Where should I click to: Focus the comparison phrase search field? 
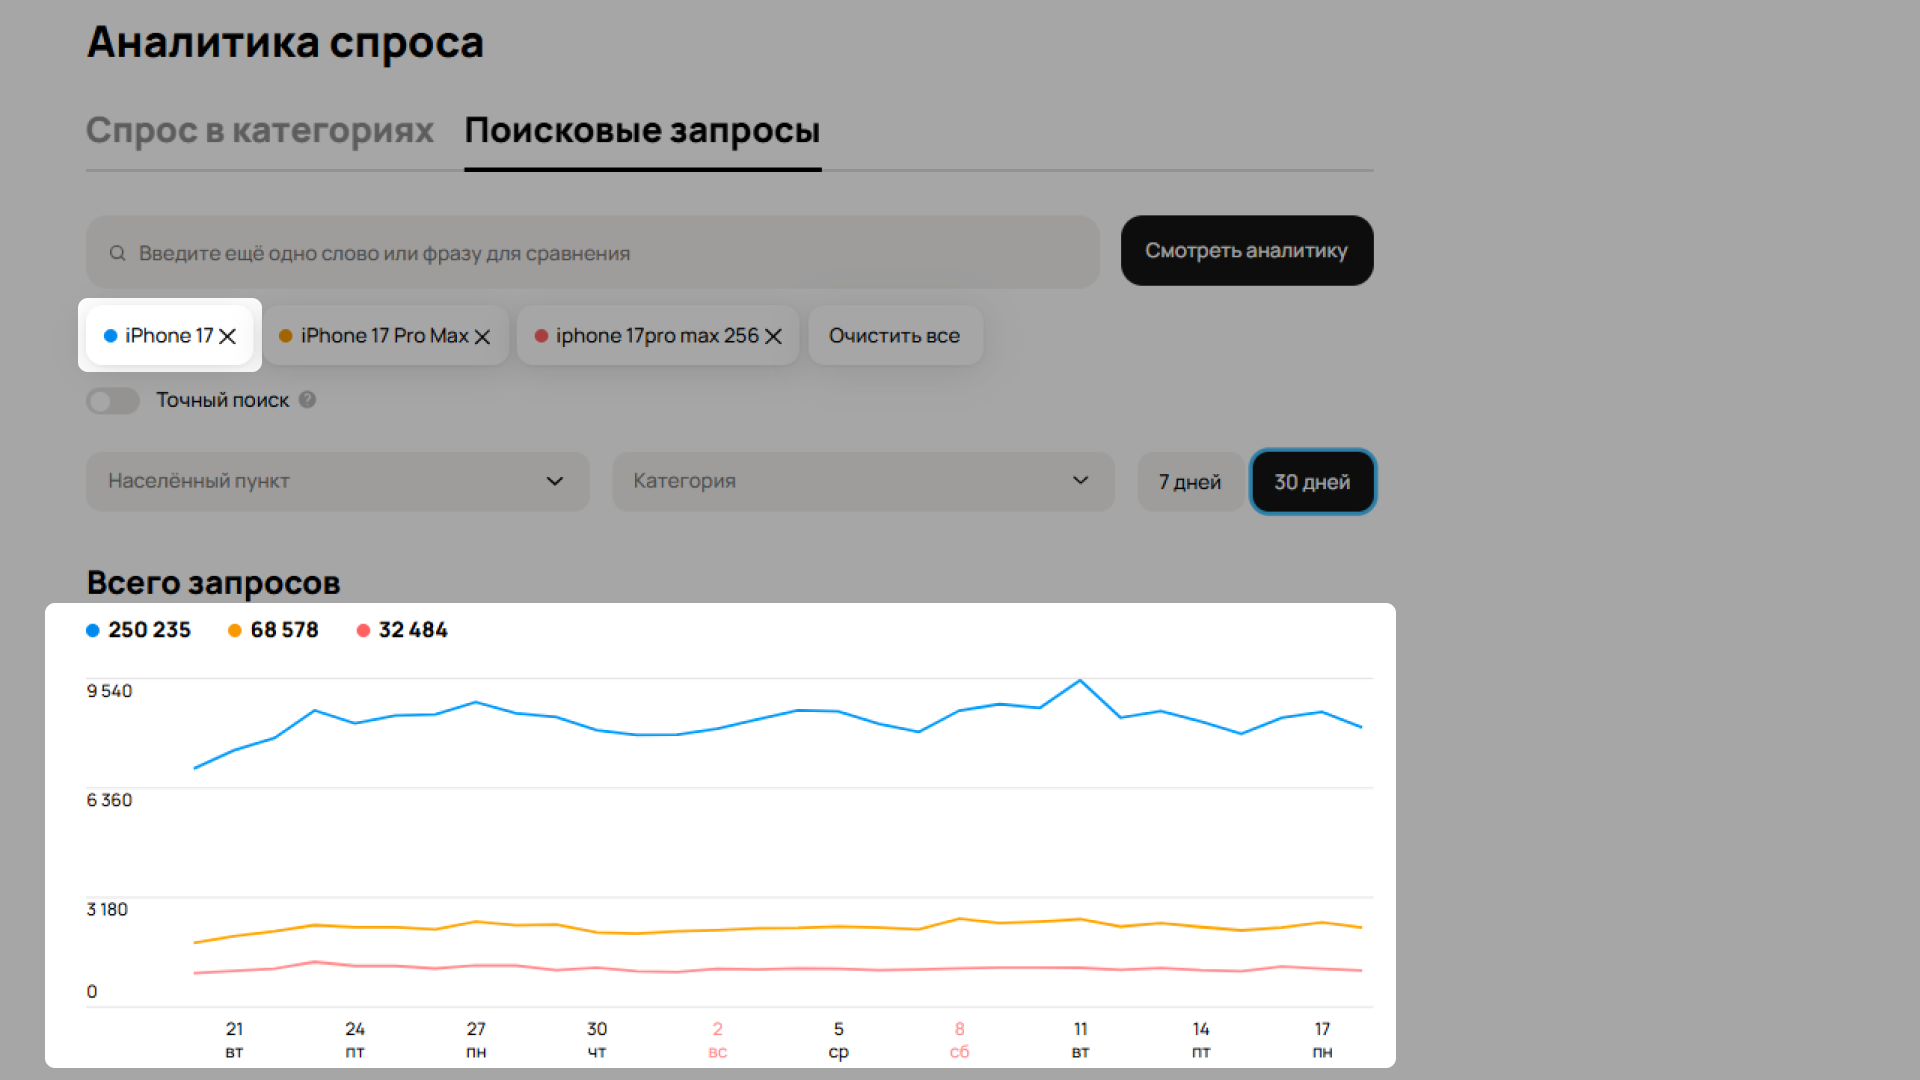point(593,253)
